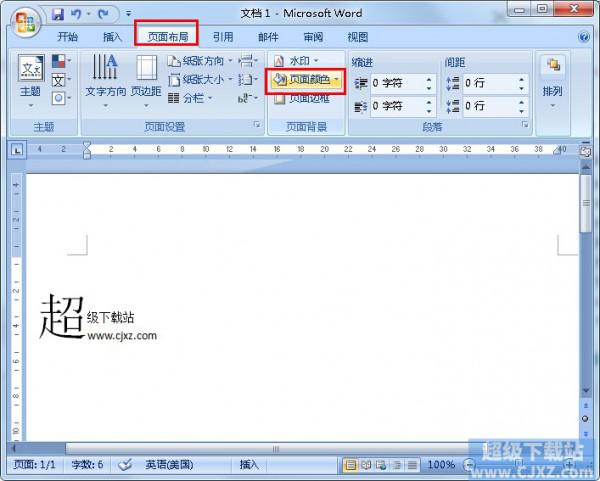Switch to the 插入 tab
600x481 pixels.
pyautogui.click(x=112, y=37)
